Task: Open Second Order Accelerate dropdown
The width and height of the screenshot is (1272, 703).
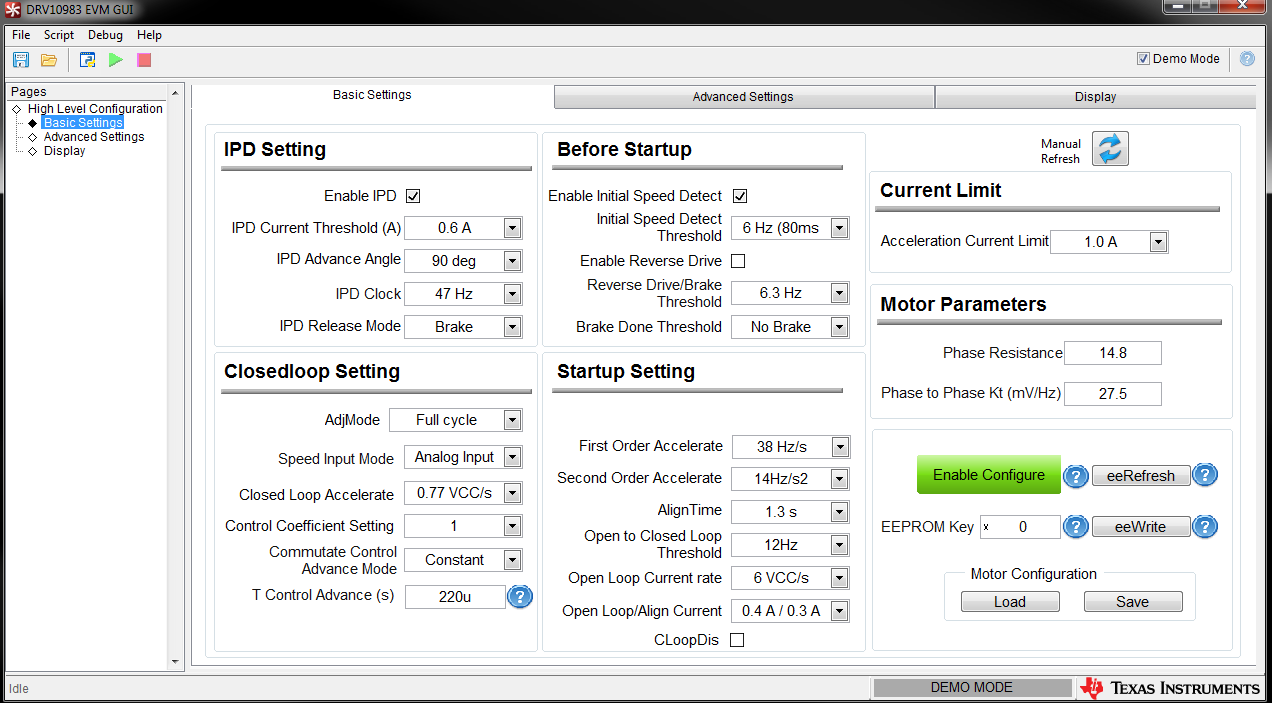Action: 790,479
